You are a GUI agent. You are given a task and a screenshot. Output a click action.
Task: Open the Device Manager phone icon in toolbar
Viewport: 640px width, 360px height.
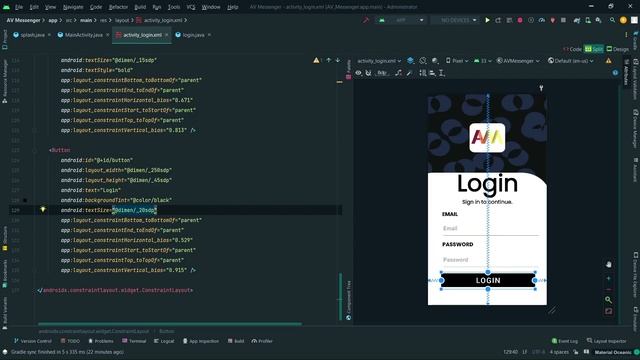(x=588, y=20)
